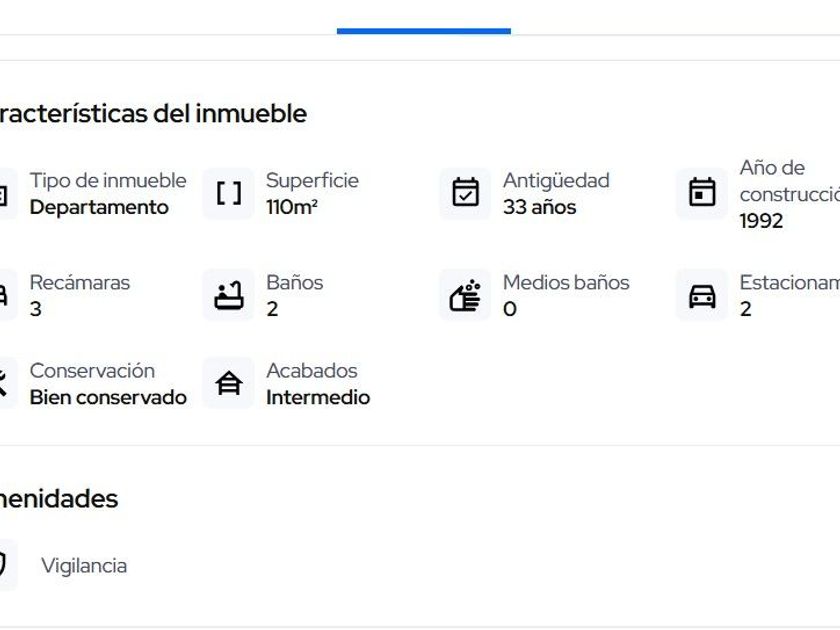Click the Estacionamiento car icon
The width and height of the screenshot is (840, 630).
702,295
